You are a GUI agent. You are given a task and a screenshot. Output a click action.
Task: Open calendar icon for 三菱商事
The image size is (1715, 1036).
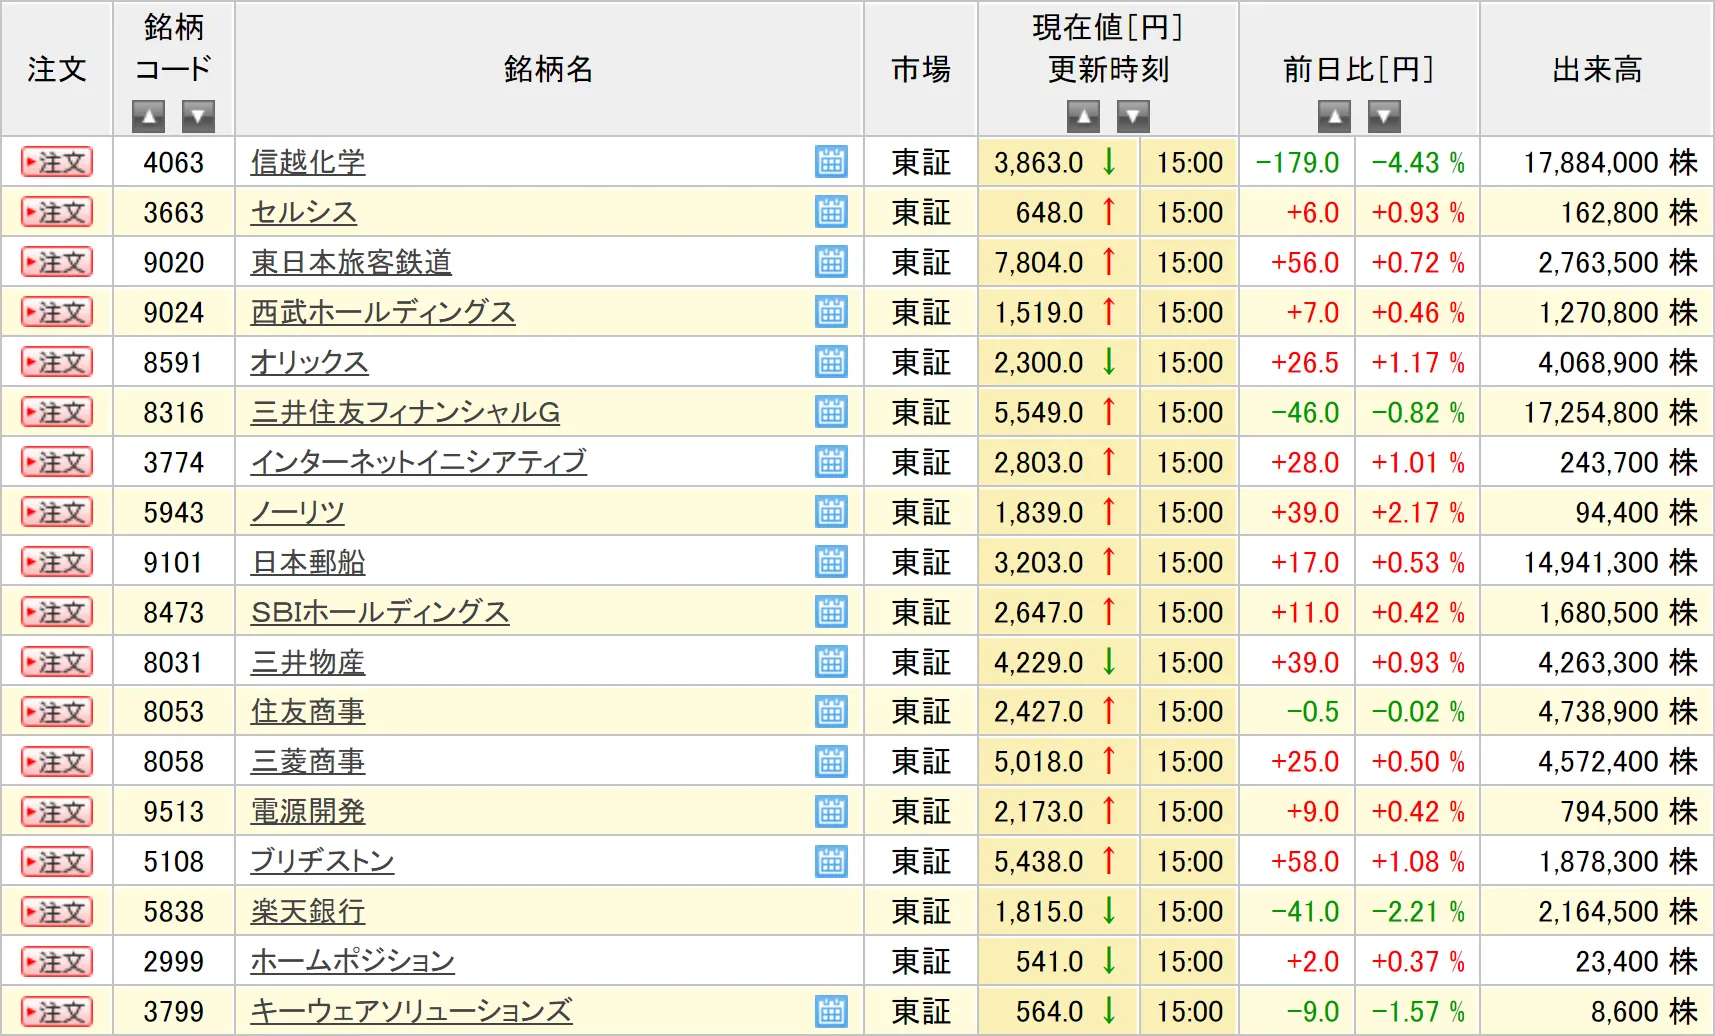[831, 762]
